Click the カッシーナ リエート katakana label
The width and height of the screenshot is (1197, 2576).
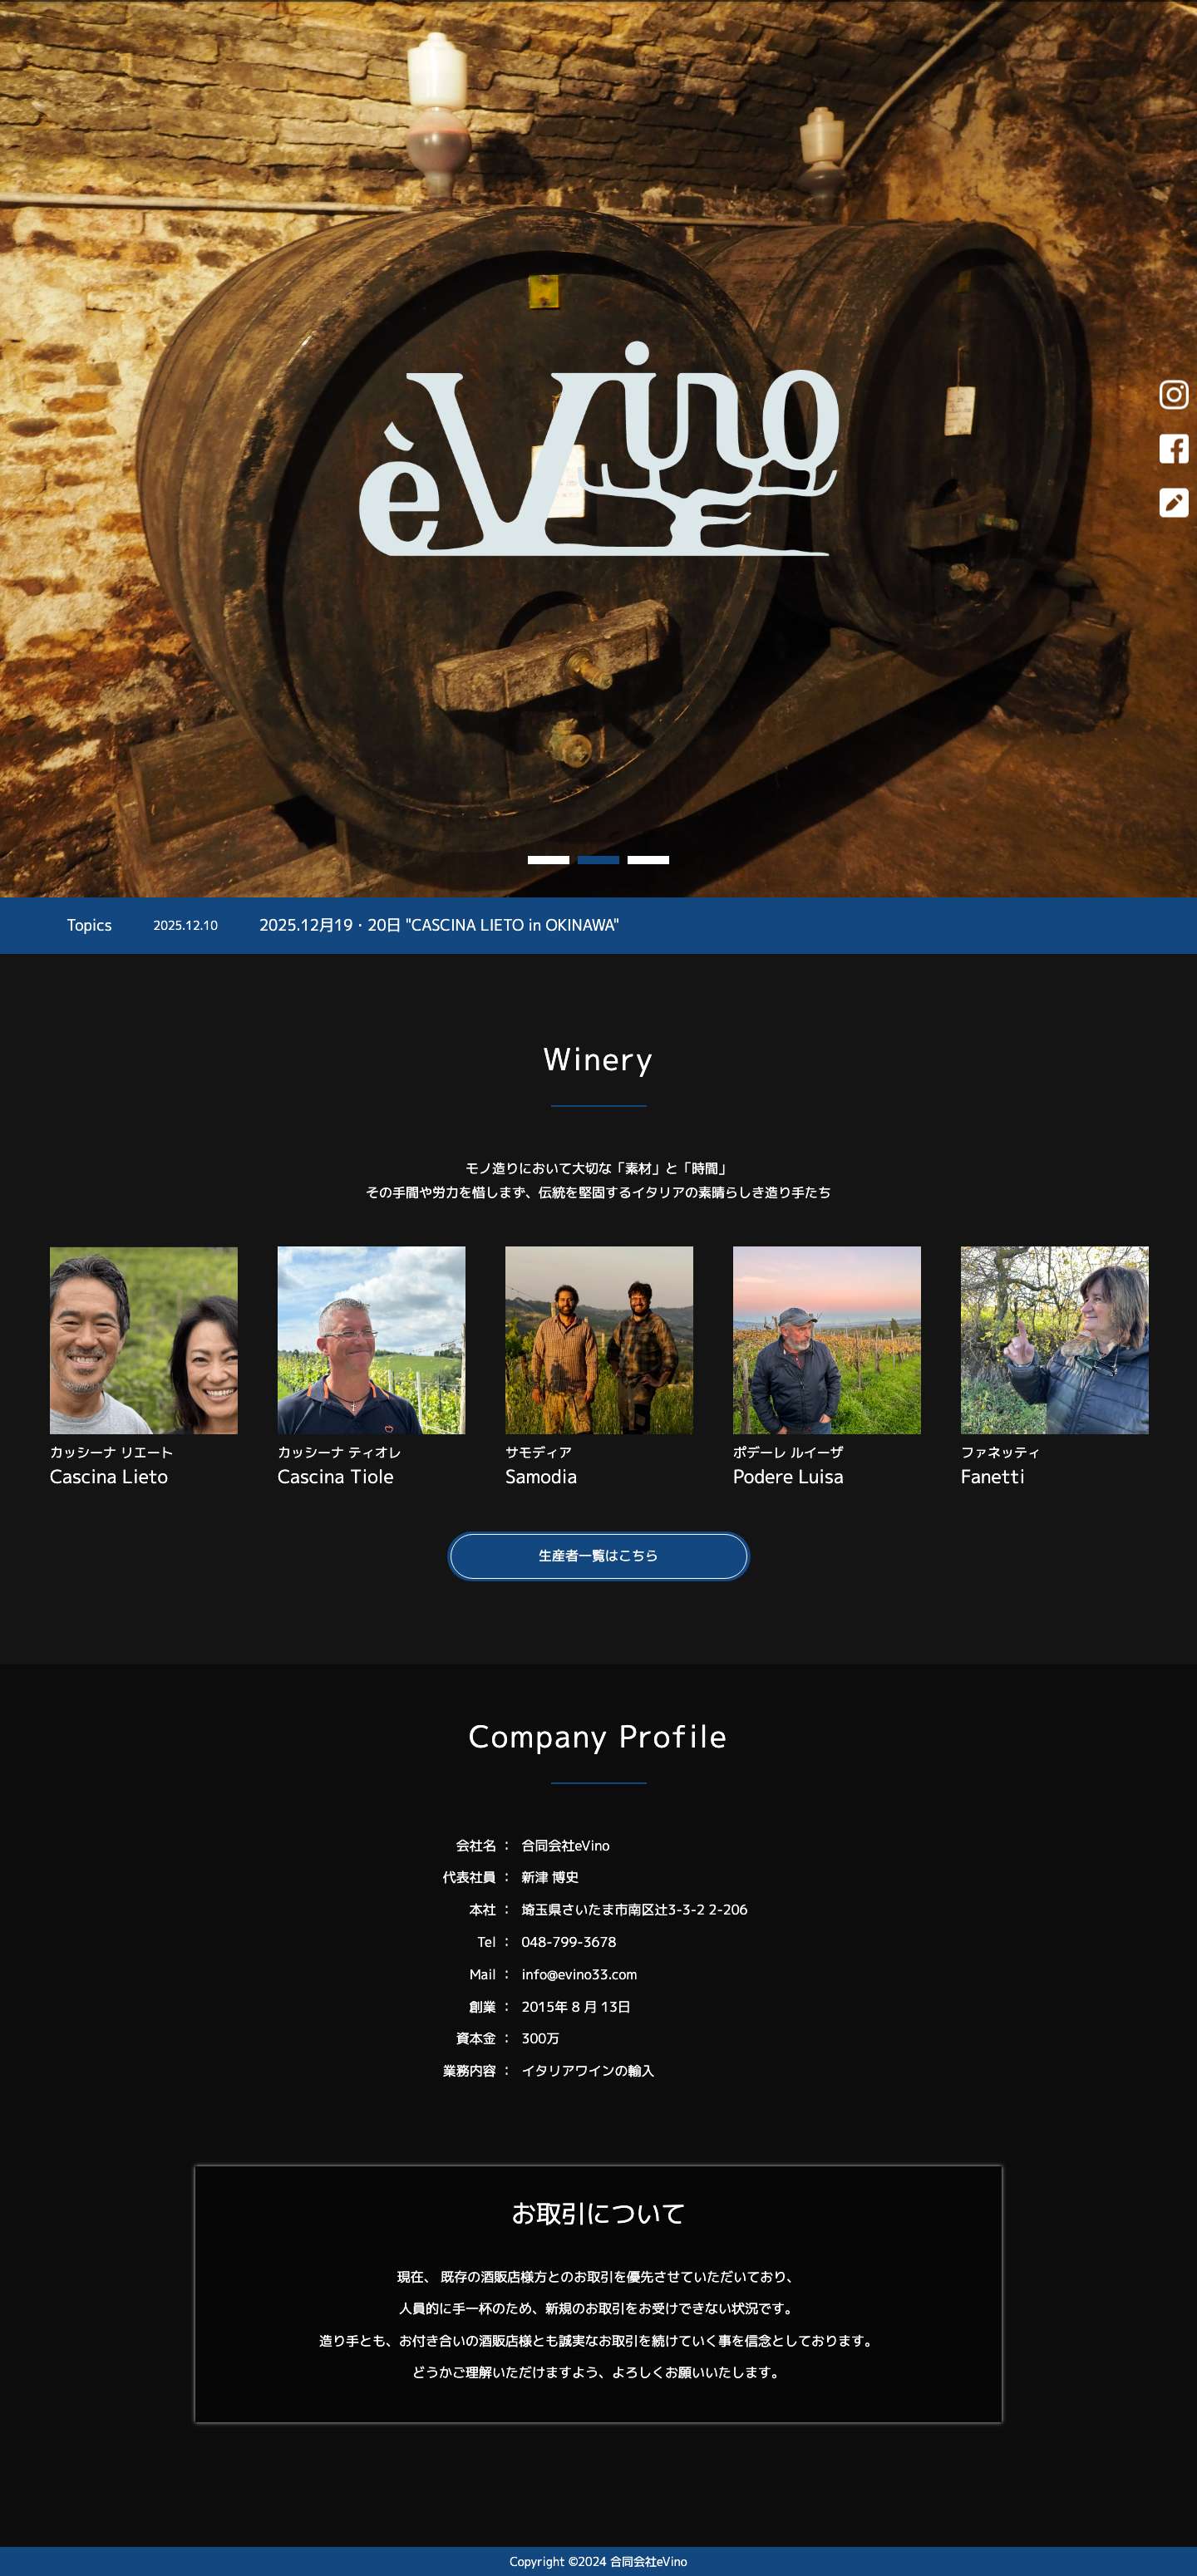[111, 1452]
